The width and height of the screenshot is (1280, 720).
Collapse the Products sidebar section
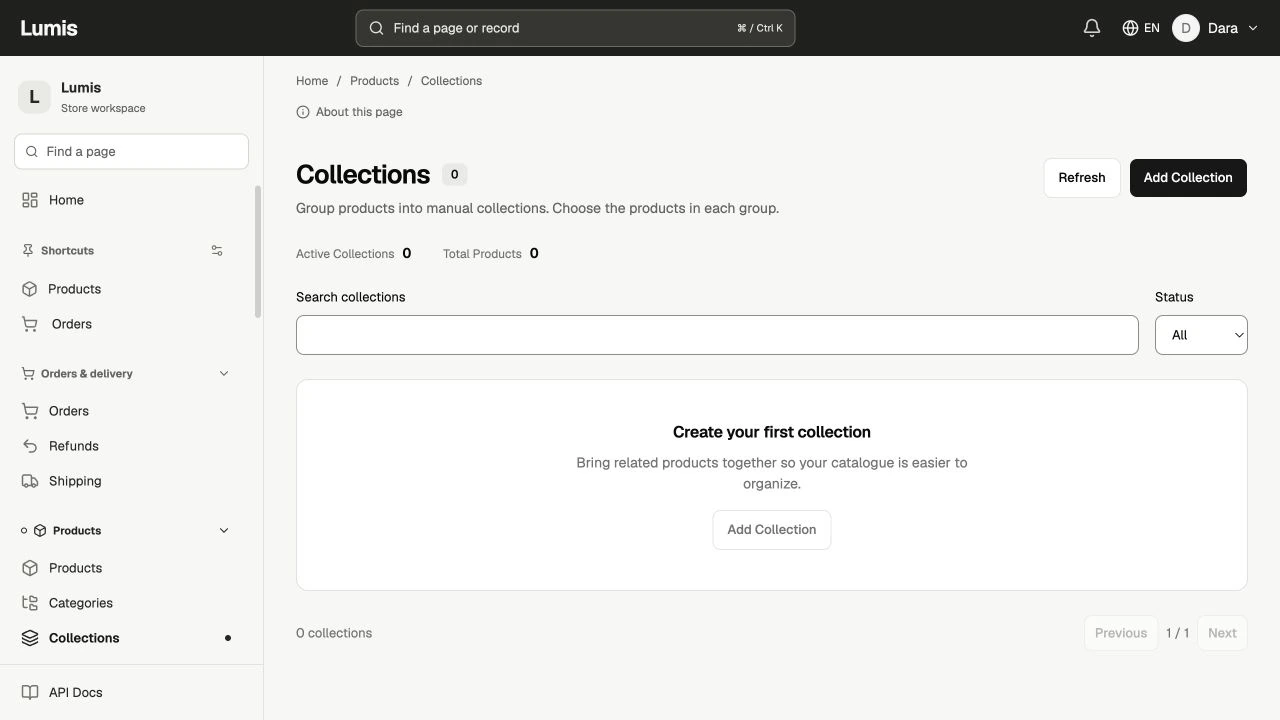(x=224, y=531)
